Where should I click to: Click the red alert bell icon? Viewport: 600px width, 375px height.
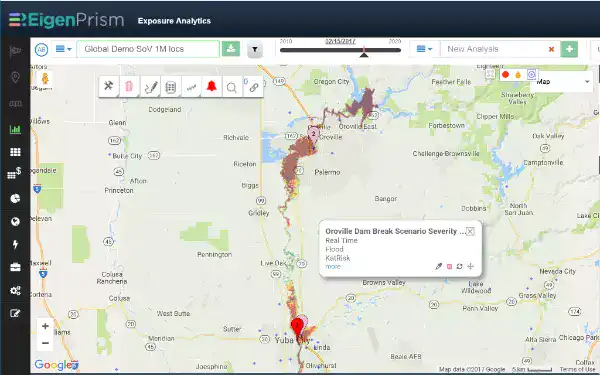(x=212, y=86)
